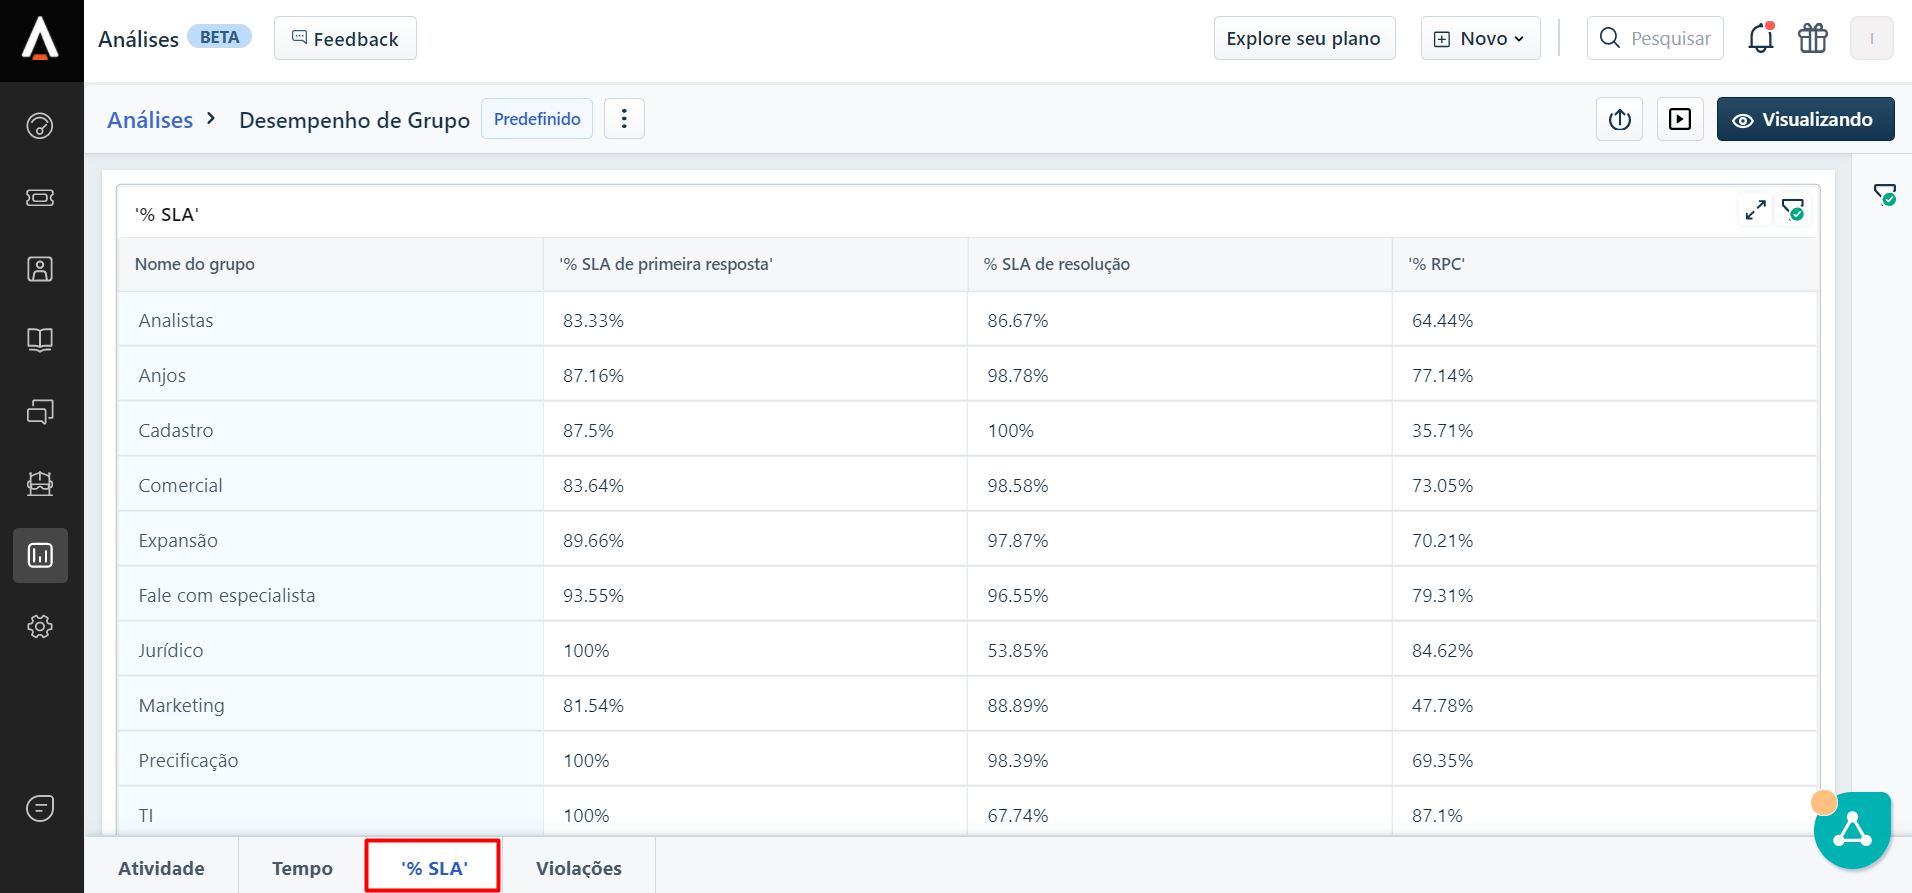Expand the Novo dropdown

1480,39
